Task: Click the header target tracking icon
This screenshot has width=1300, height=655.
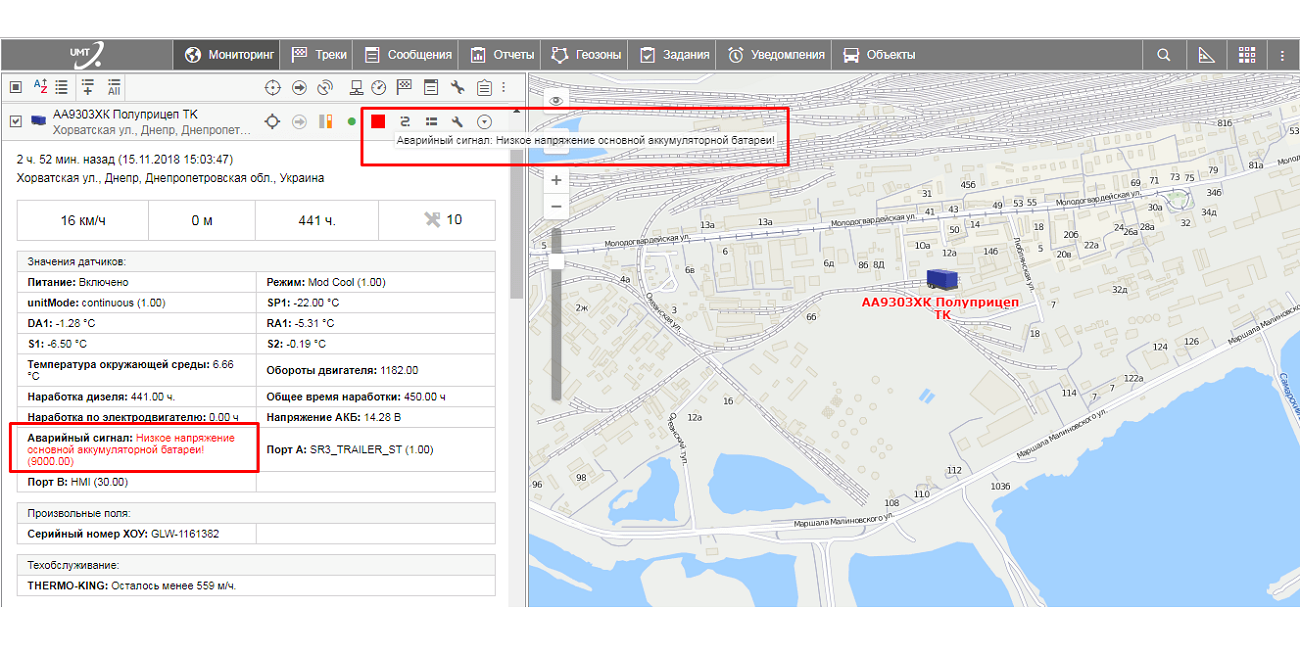Action: 273,87
